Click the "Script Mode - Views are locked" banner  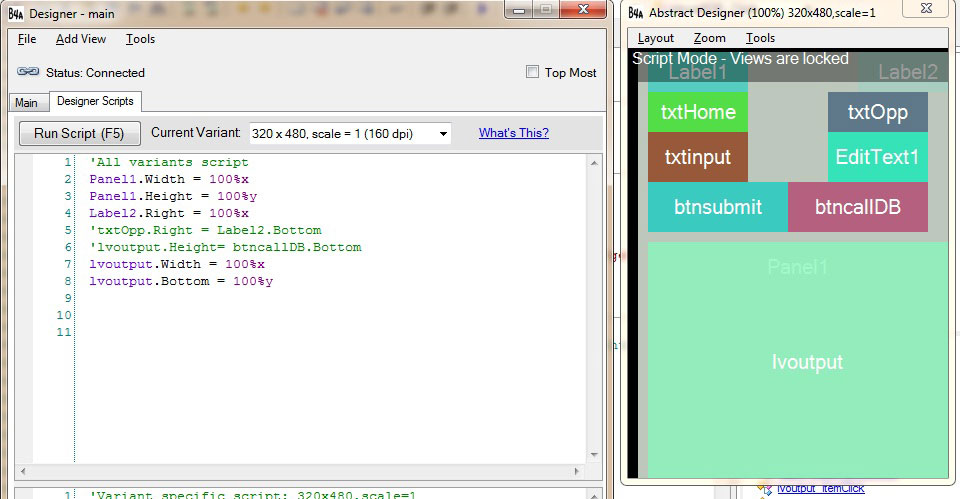[740, 59]
